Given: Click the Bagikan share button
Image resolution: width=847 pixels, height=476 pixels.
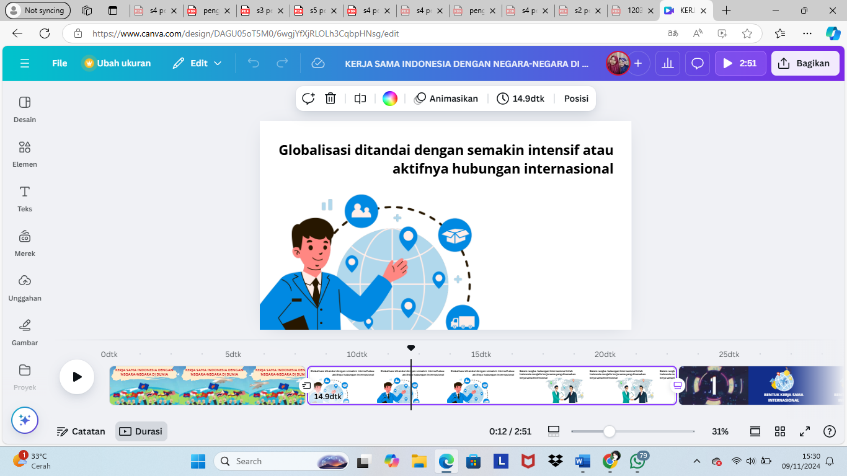Looking at the screenshot, I should coord(803,63).
